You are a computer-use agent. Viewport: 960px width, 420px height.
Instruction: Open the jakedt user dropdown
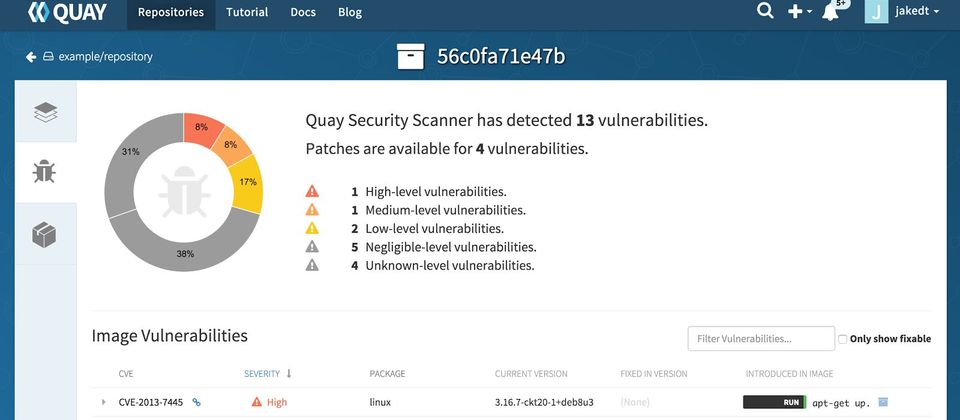(x=902, y=12)
